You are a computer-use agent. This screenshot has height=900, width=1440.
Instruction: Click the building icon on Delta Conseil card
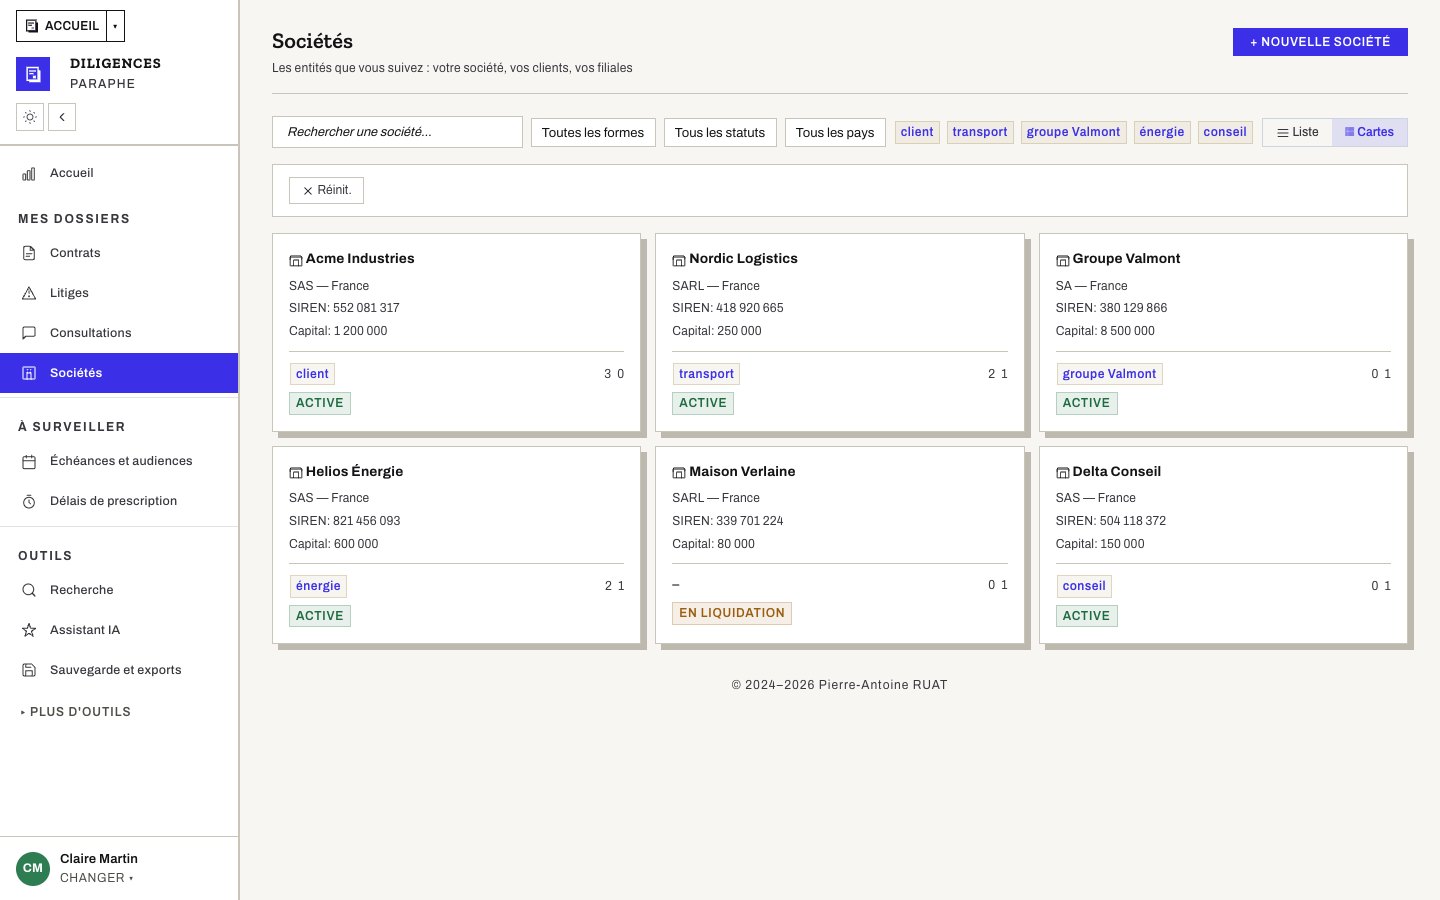tap(1063, 473)
